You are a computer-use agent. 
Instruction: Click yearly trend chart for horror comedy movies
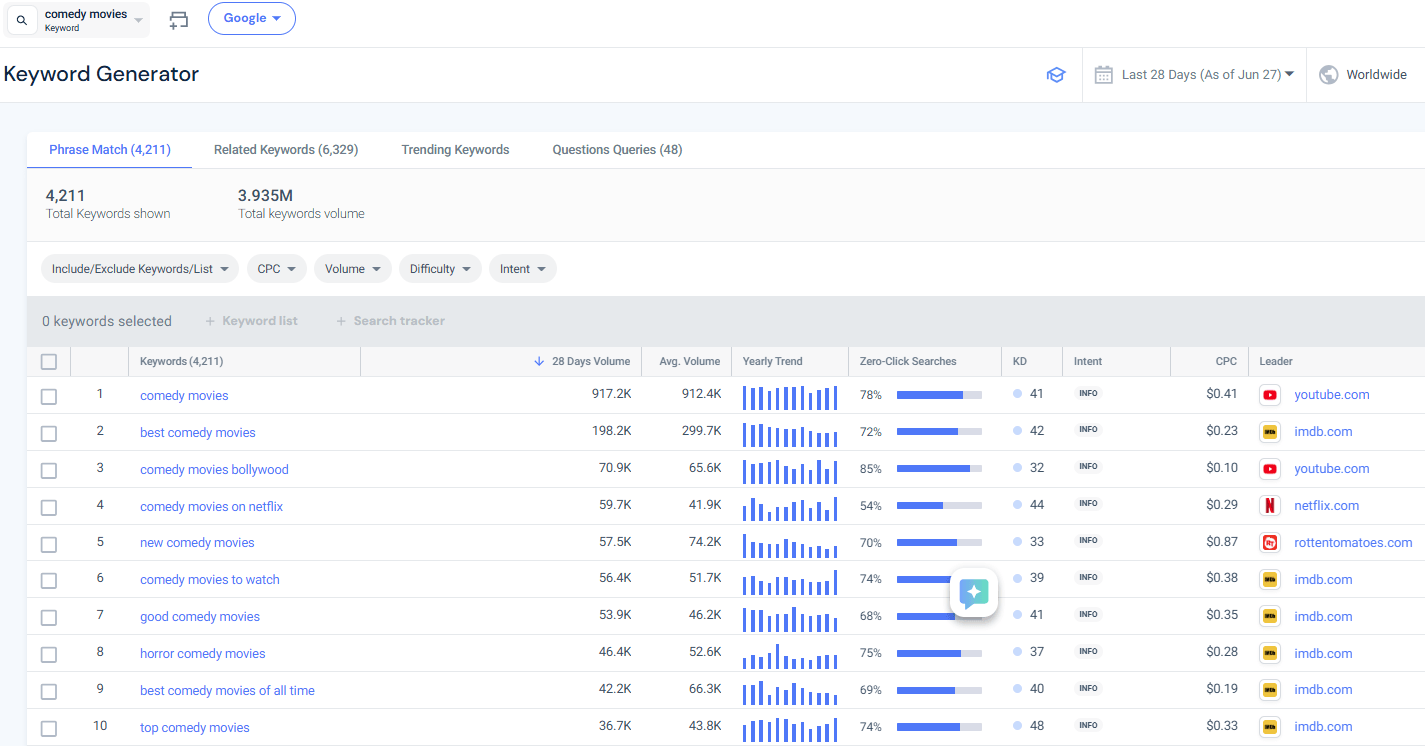pyautogui.click(x=790, y=656)
